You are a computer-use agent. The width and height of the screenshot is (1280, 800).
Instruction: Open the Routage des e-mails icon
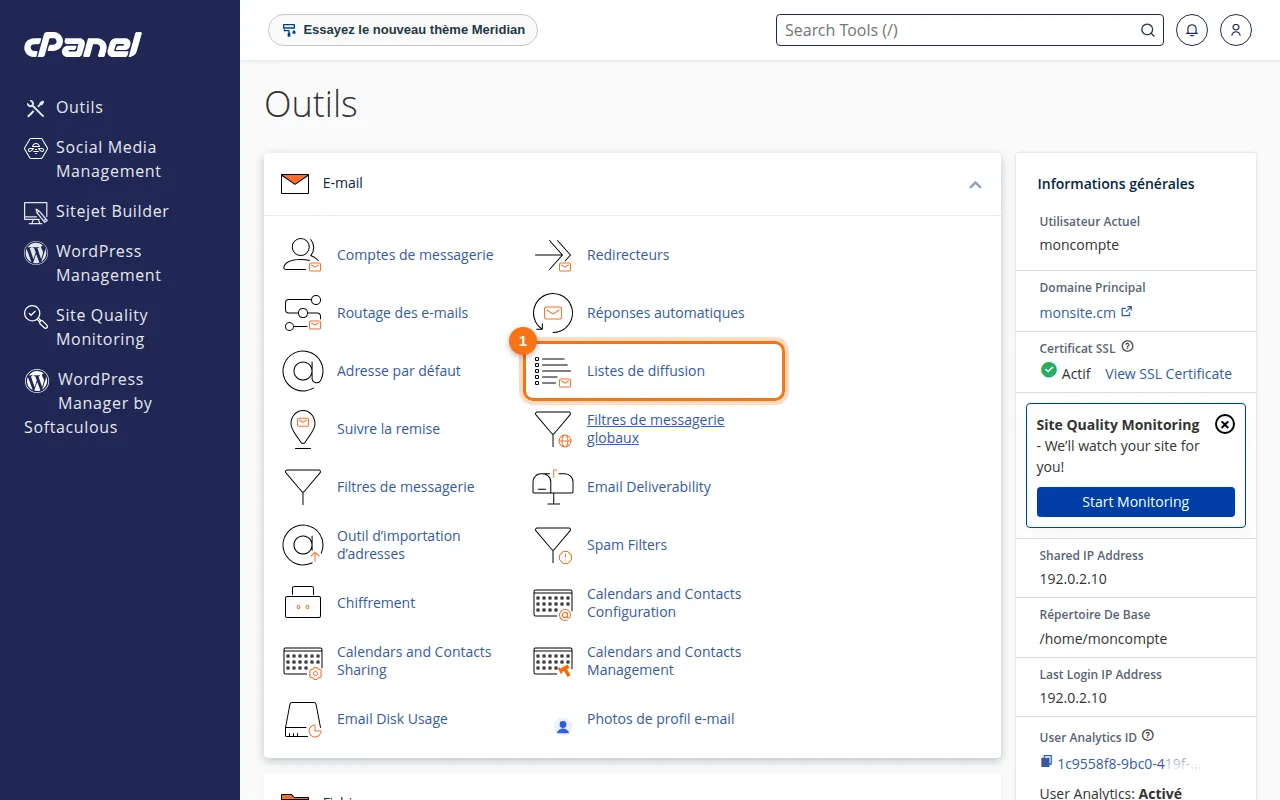(302, 313)
